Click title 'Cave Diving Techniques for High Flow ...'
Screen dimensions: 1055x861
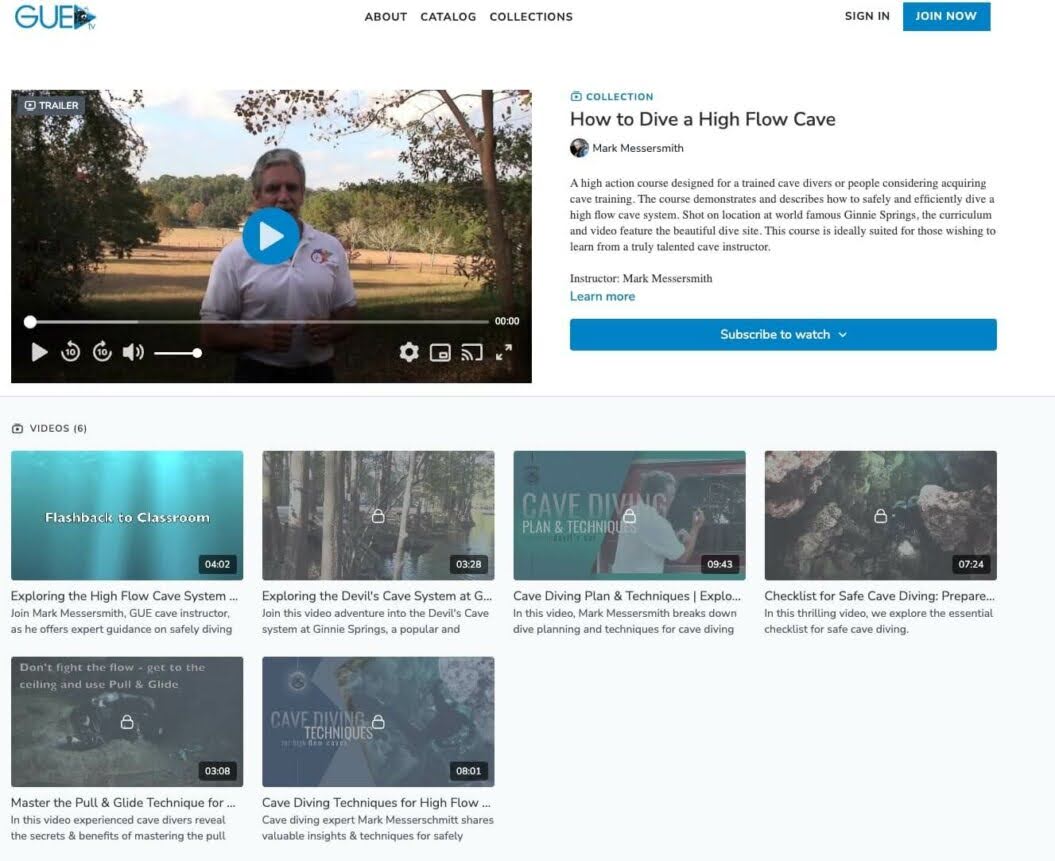click(376, 802)
